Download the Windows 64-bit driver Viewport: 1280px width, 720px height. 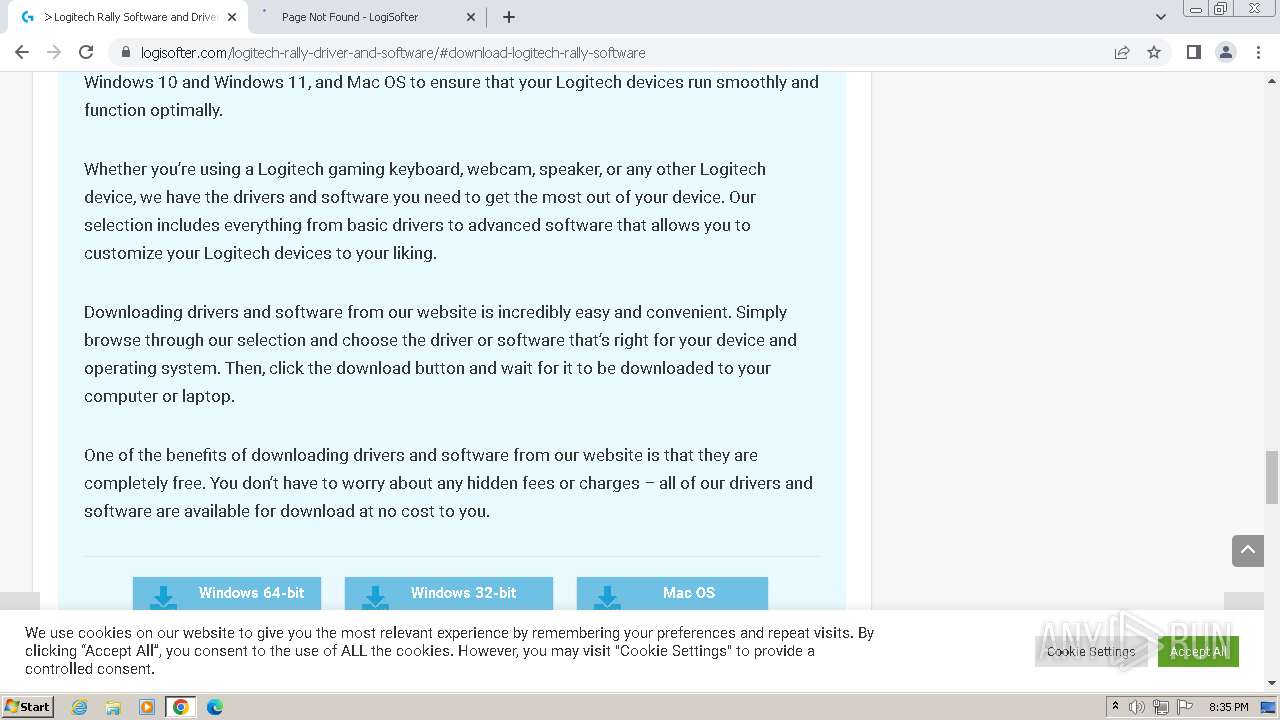coord(227,593)
